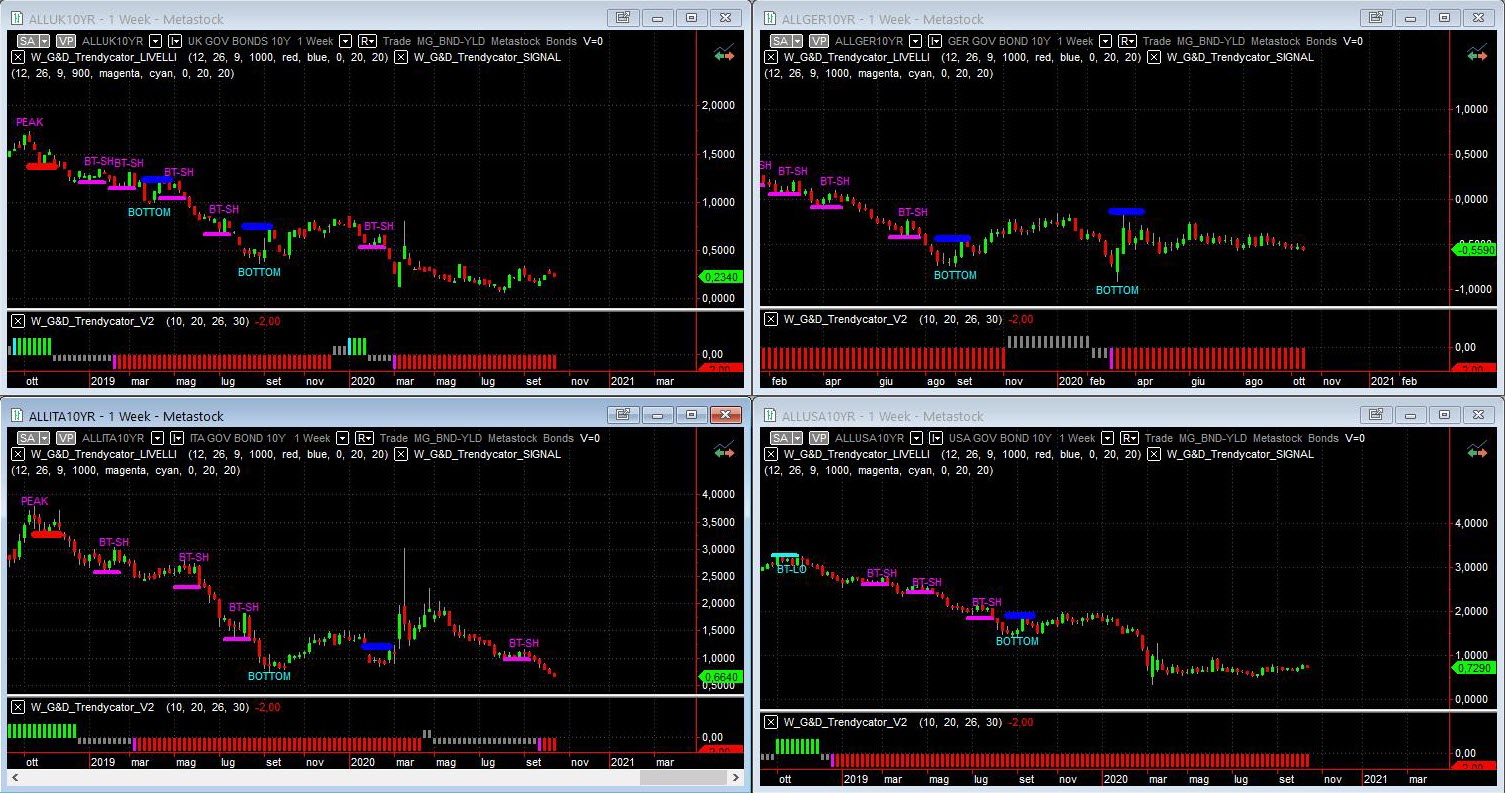
Task: Remove Trendycator_LIVELLI indicator in ALLGER10YR chart
Action: (x=770, y=57)
